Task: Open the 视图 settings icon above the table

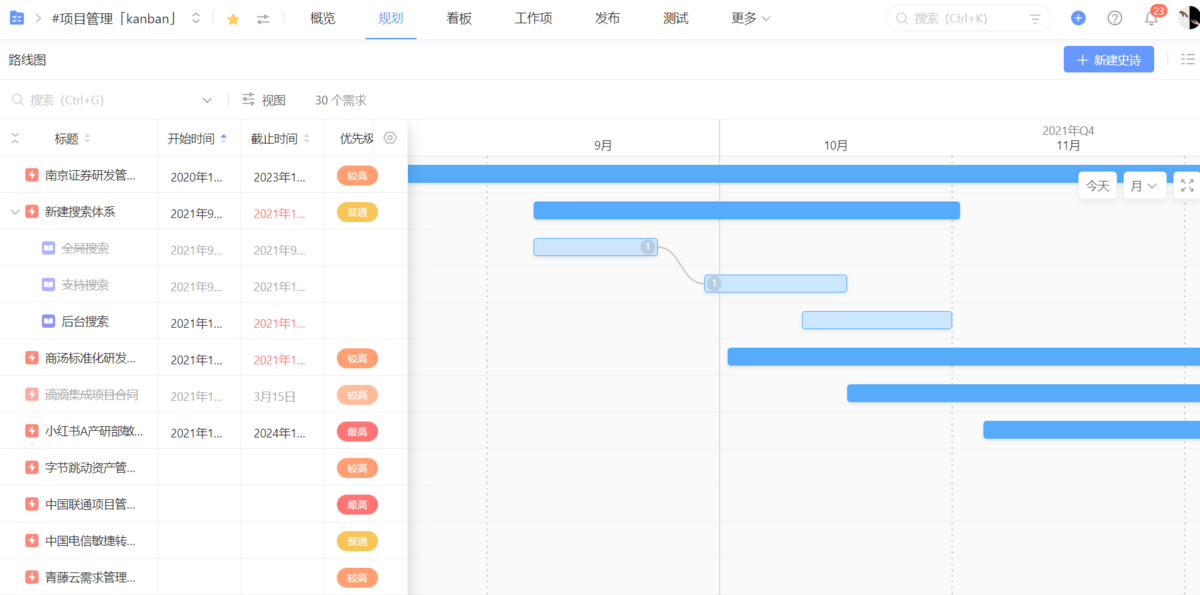Action: pyautogui.click(x=249, y=99)
